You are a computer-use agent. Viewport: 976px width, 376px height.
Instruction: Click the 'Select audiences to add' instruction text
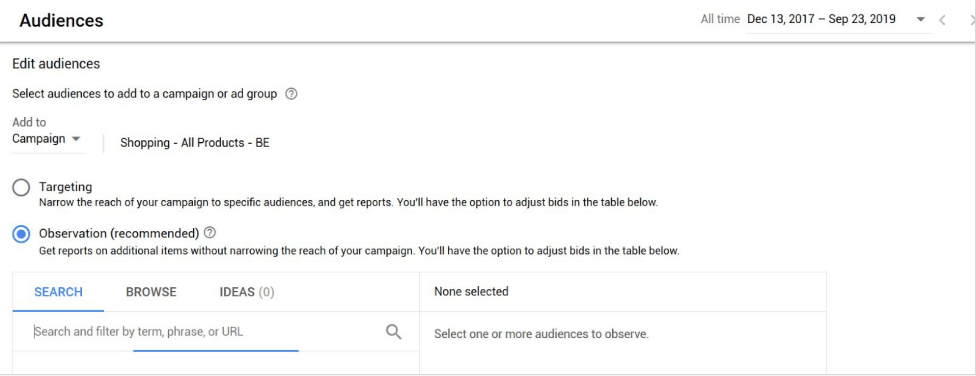coord(144,94)
